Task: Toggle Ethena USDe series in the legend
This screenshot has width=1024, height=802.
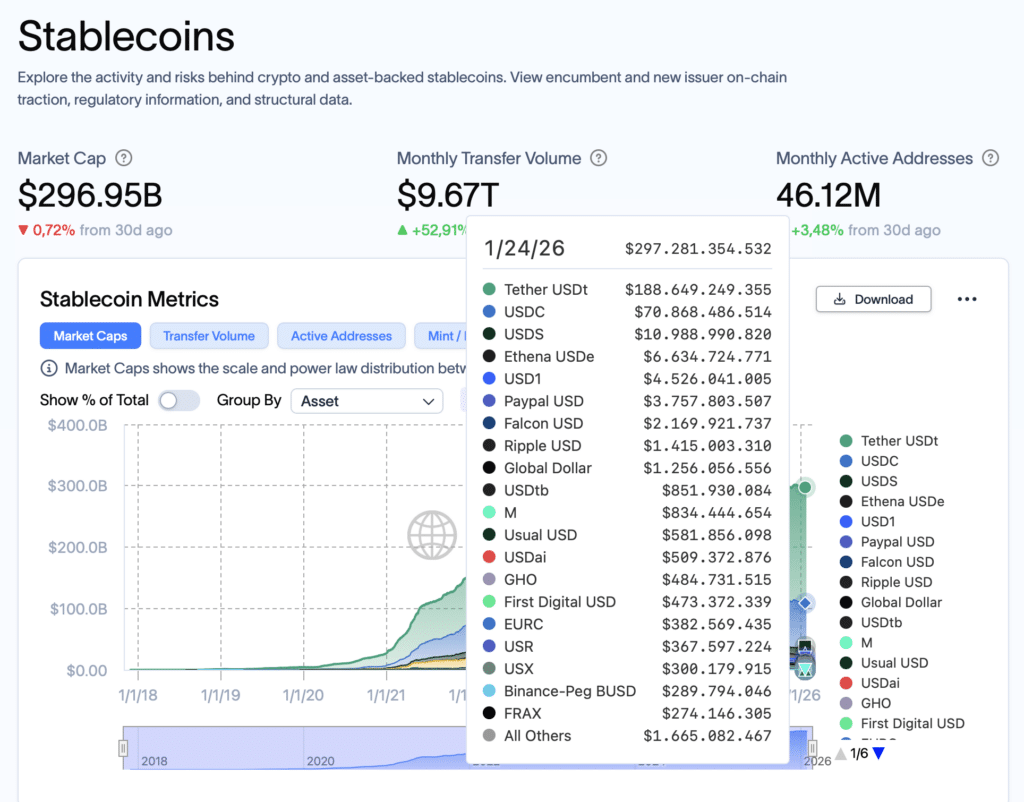Action: 892,502
